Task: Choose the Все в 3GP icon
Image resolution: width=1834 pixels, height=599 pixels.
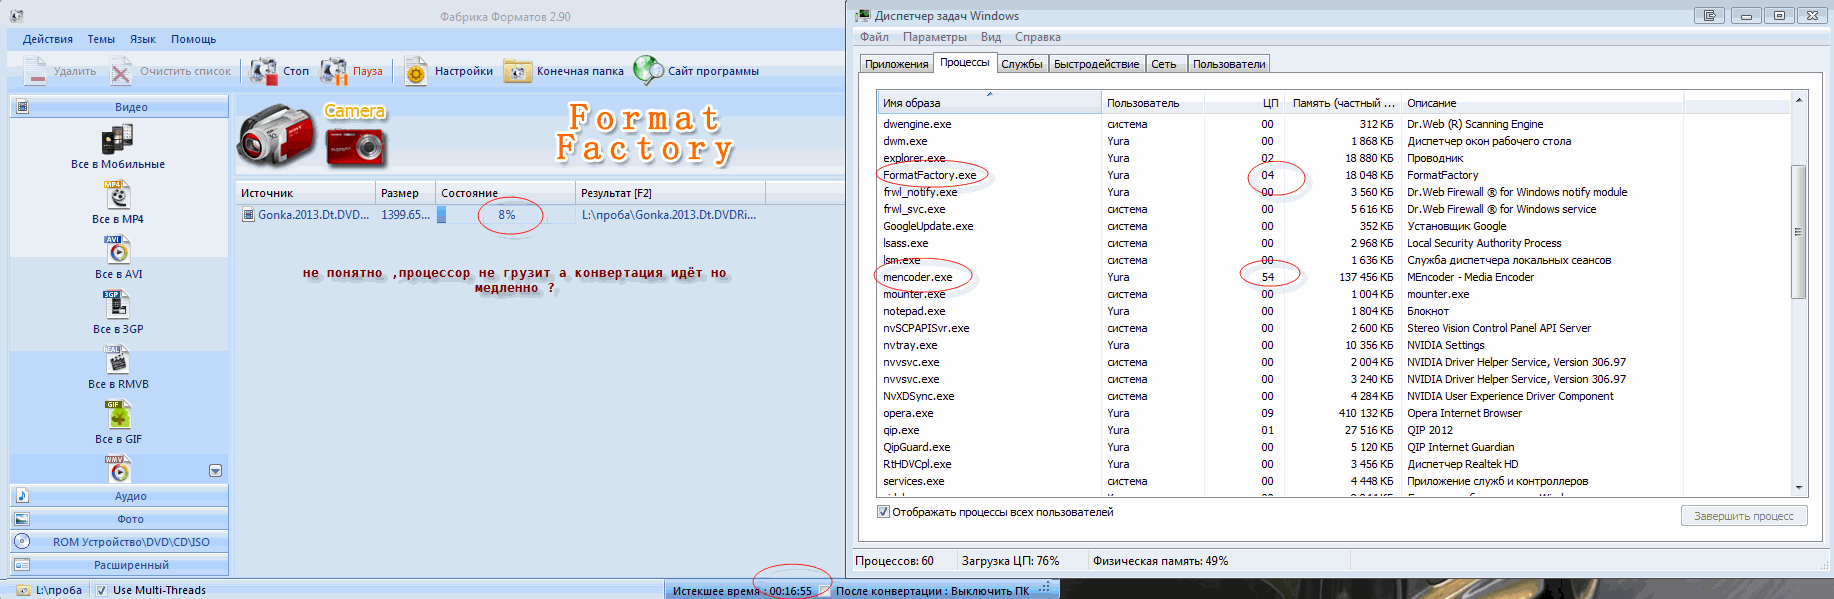Action: tap(117, 305)
